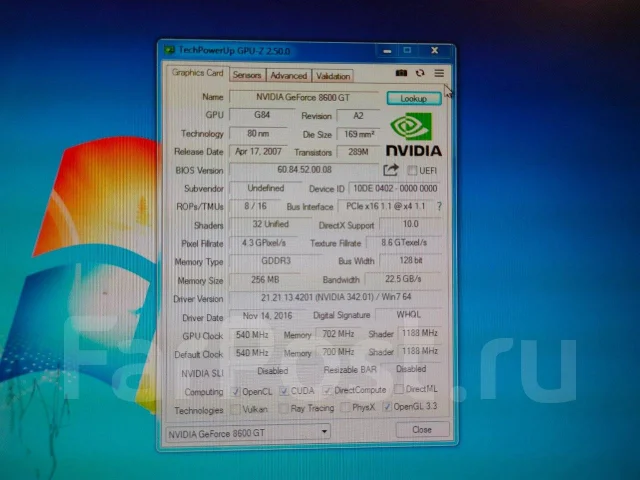Screen dimensions: 640x480
Task: Click the Bus Interface PCIe x16 1.1 value
Action: 385,207
